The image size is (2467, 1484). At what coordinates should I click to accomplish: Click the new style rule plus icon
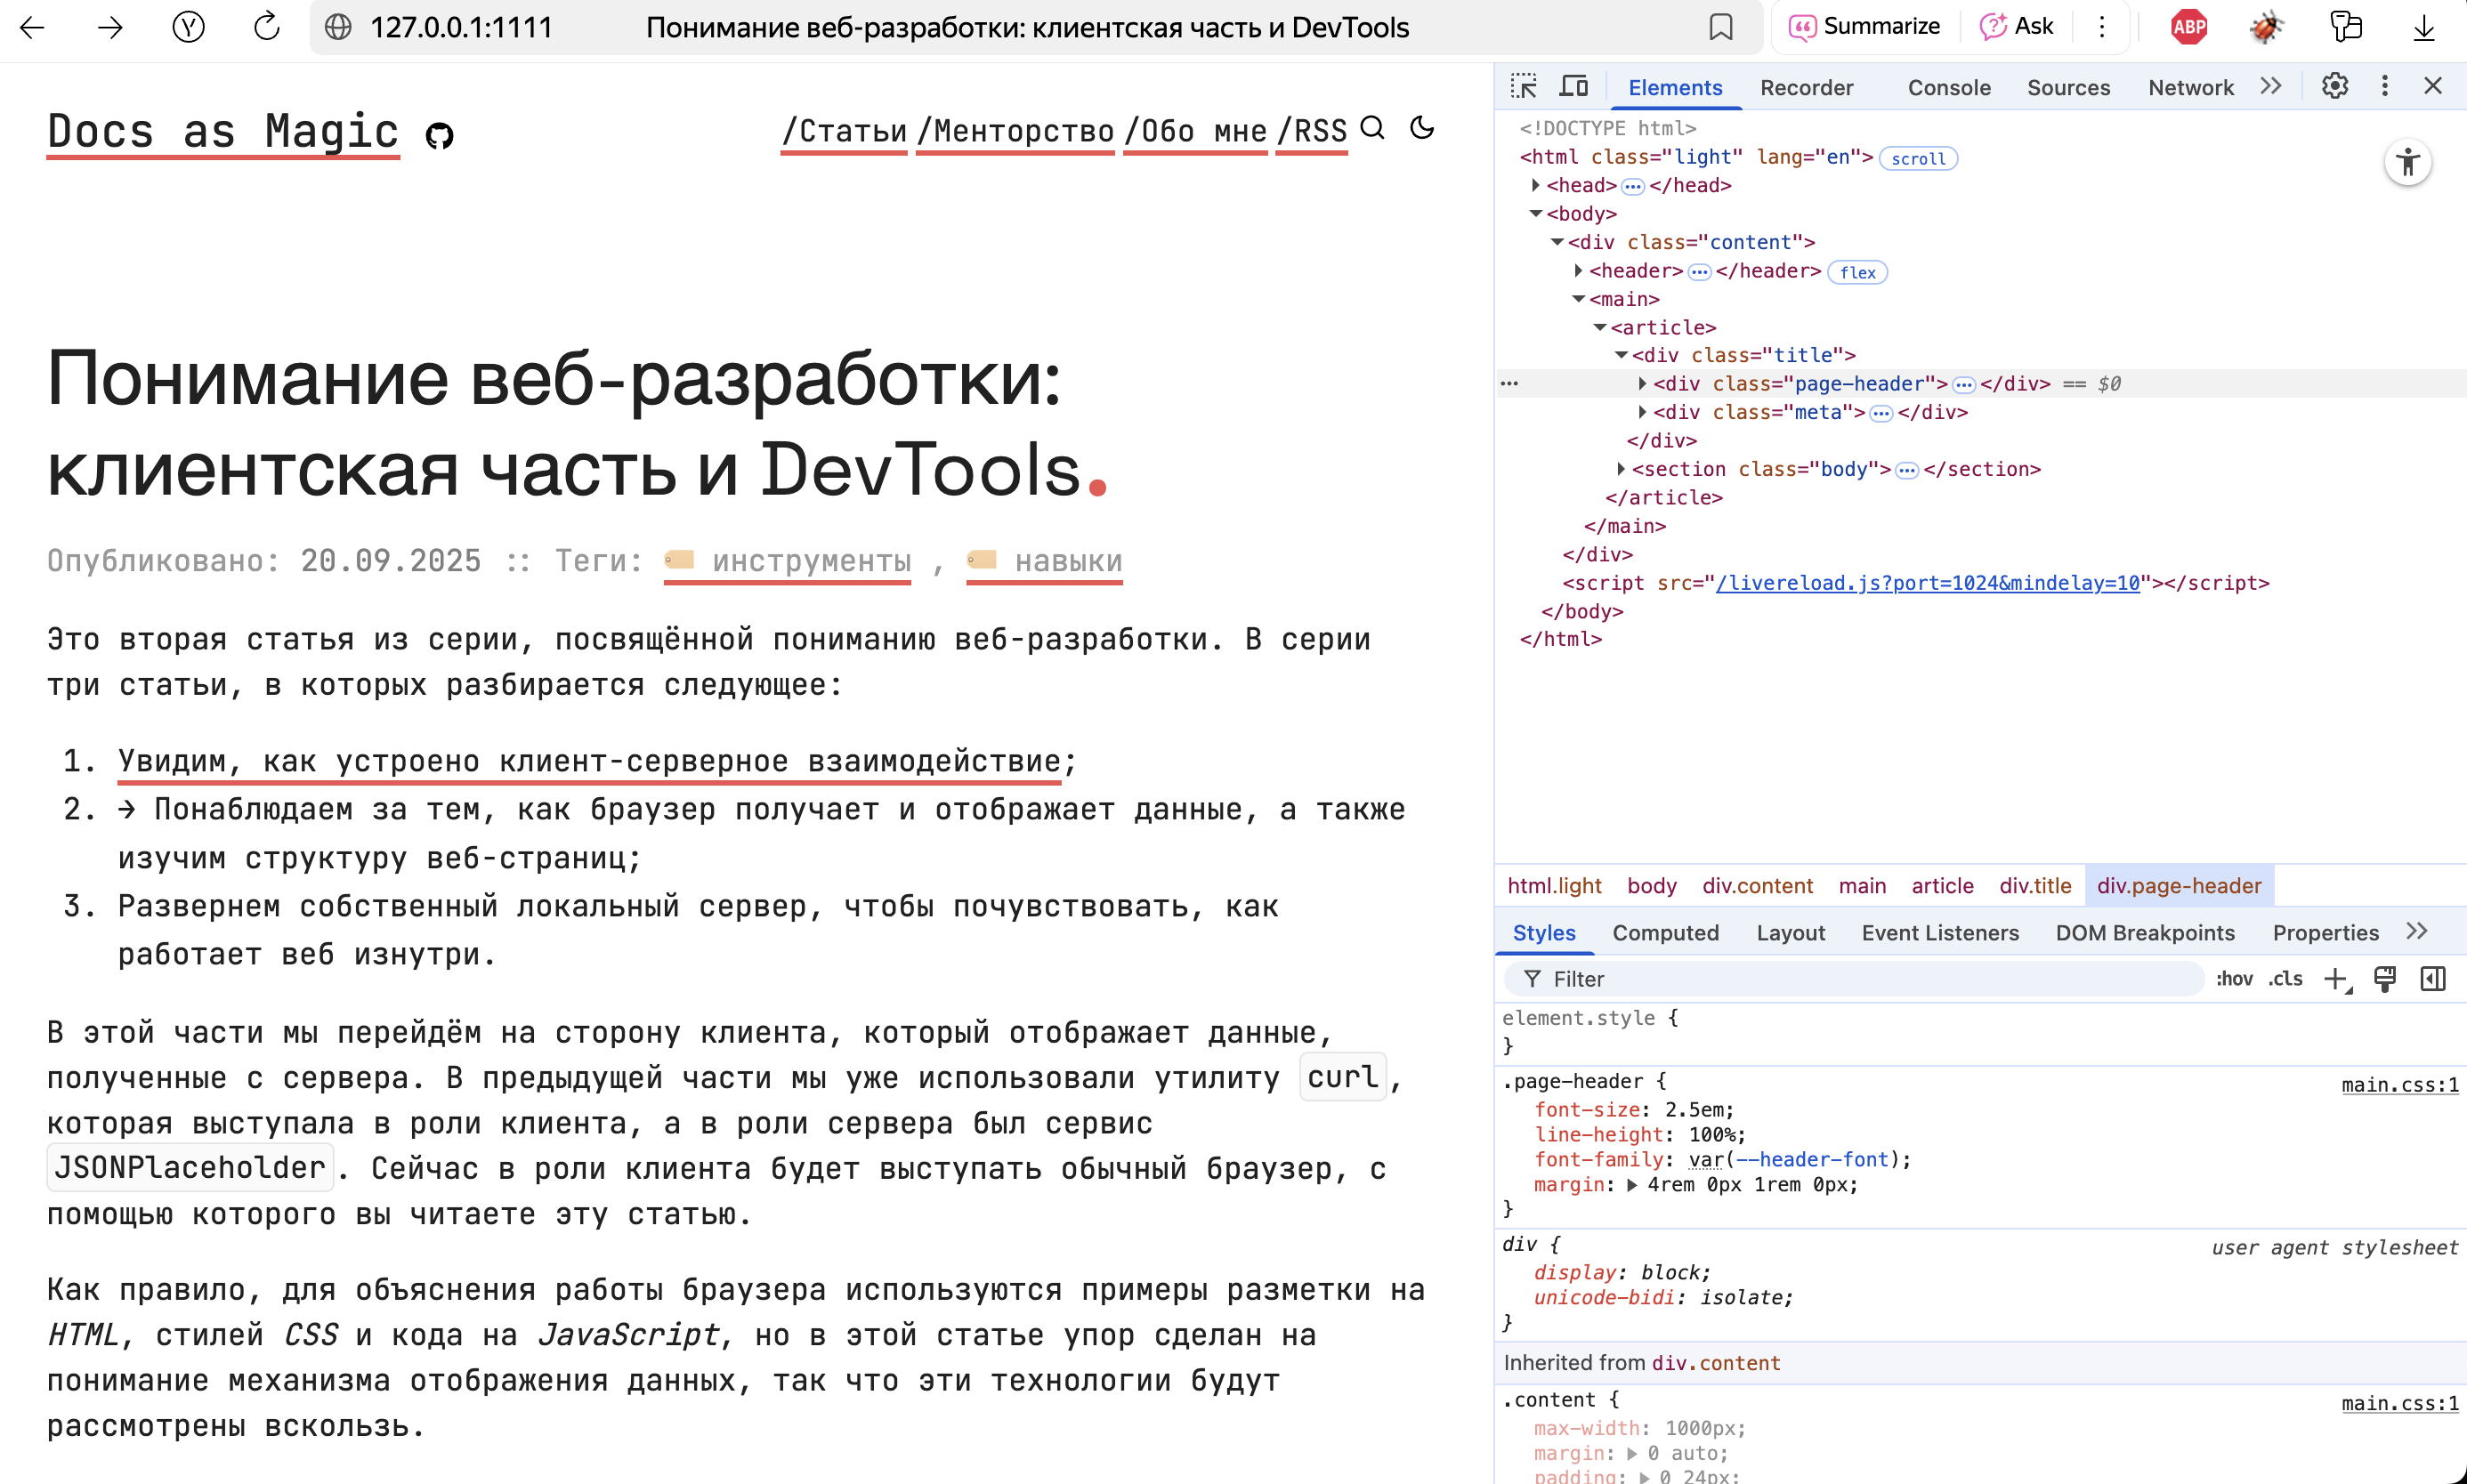pyautogui.click(x=2334, y=979)
